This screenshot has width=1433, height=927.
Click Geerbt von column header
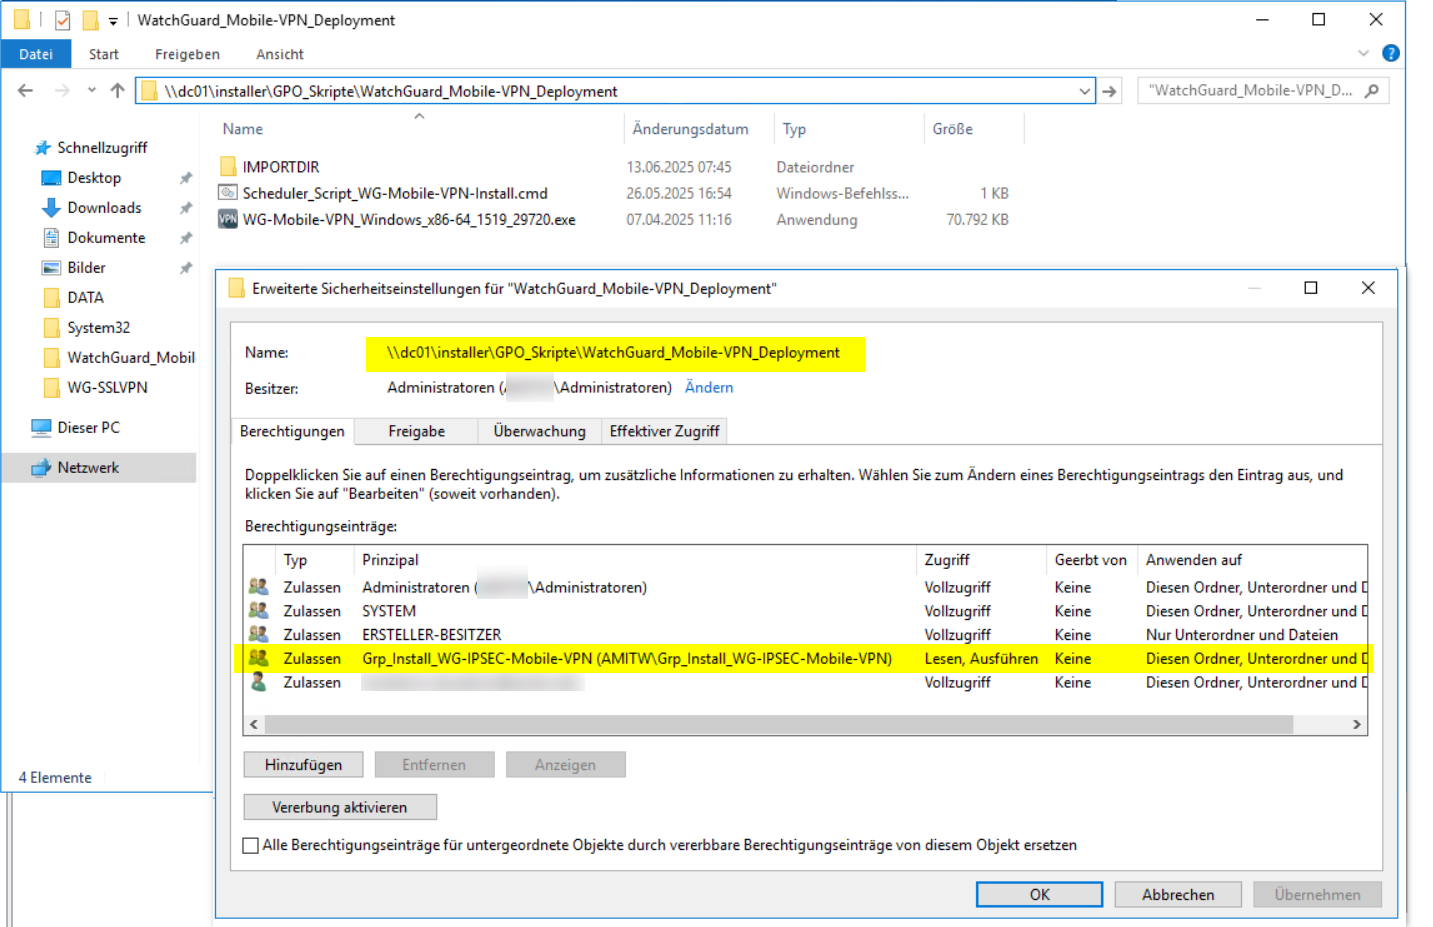1090,560
